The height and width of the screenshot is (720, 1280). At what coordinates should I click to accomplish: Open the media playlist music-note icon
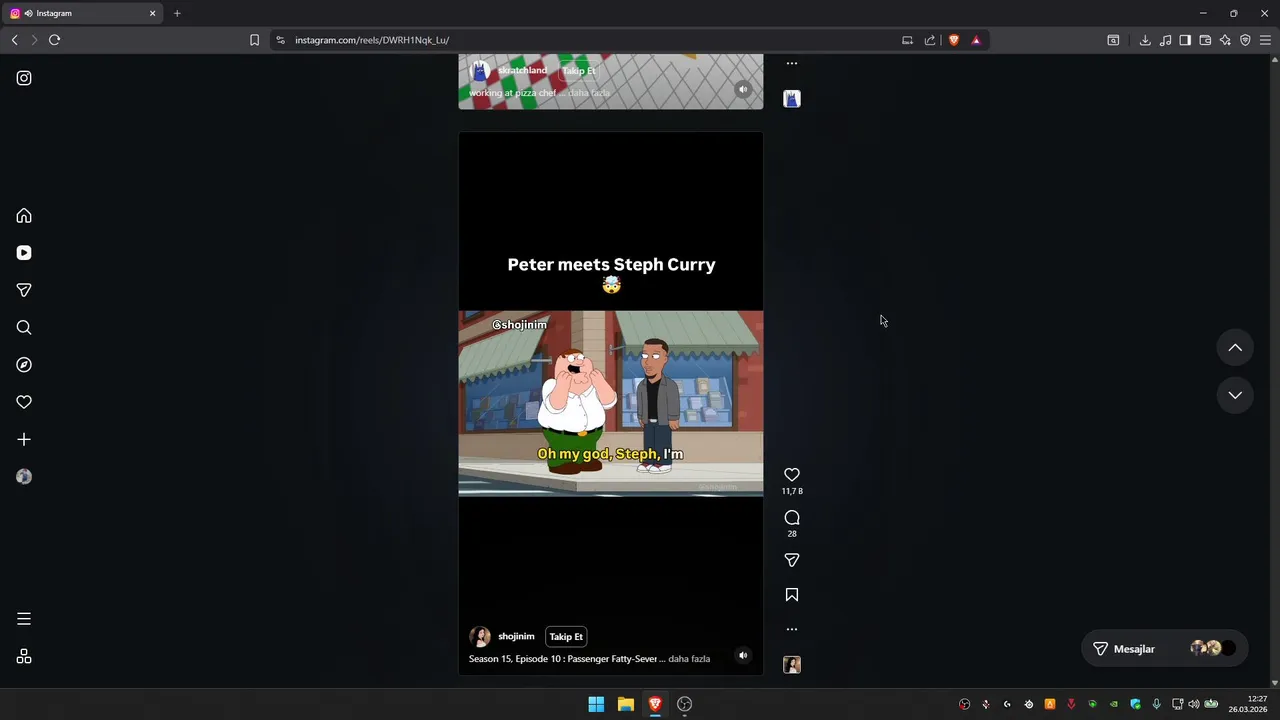click(x=1165, y=40)
